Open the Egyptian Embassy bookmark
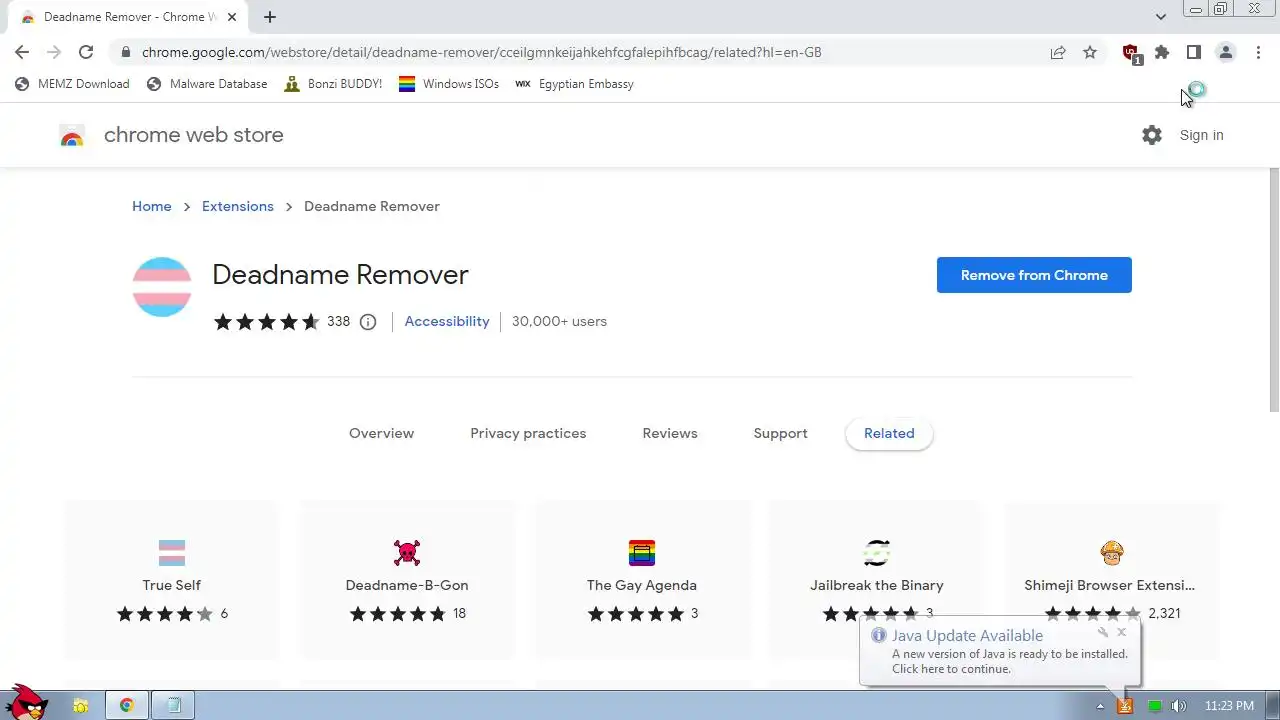This screenshot has width=1280, height=720. click(574, 84)
